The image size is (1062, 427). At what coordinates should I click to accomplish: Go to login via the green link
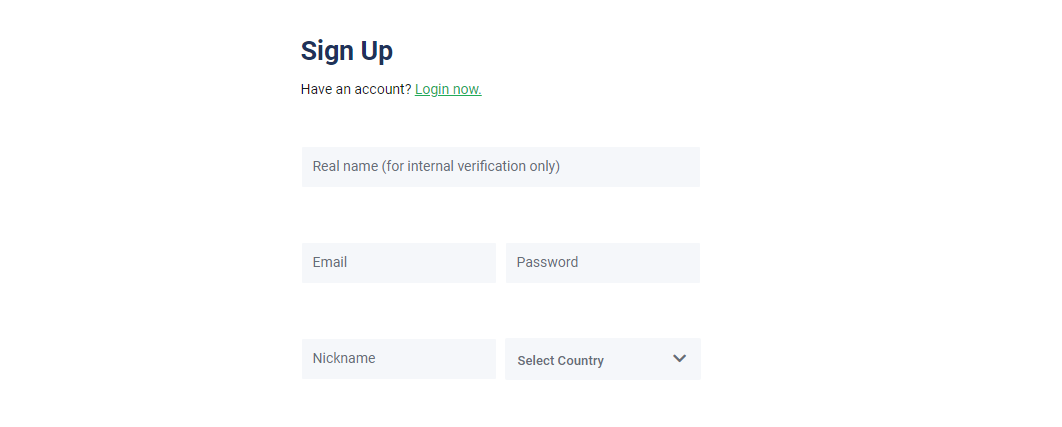pos(448,89)
